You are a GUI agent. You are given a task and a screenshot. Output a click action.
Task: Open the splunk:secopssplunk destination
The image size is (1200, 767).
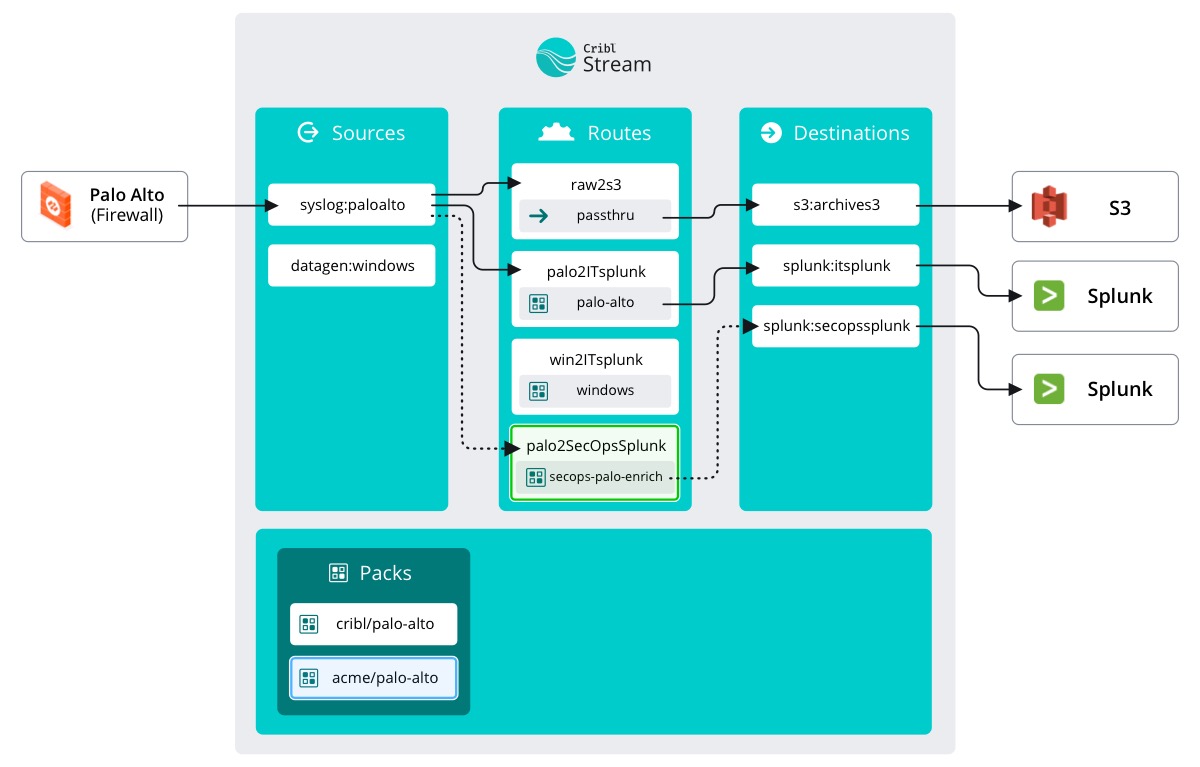tap(835, 326)
